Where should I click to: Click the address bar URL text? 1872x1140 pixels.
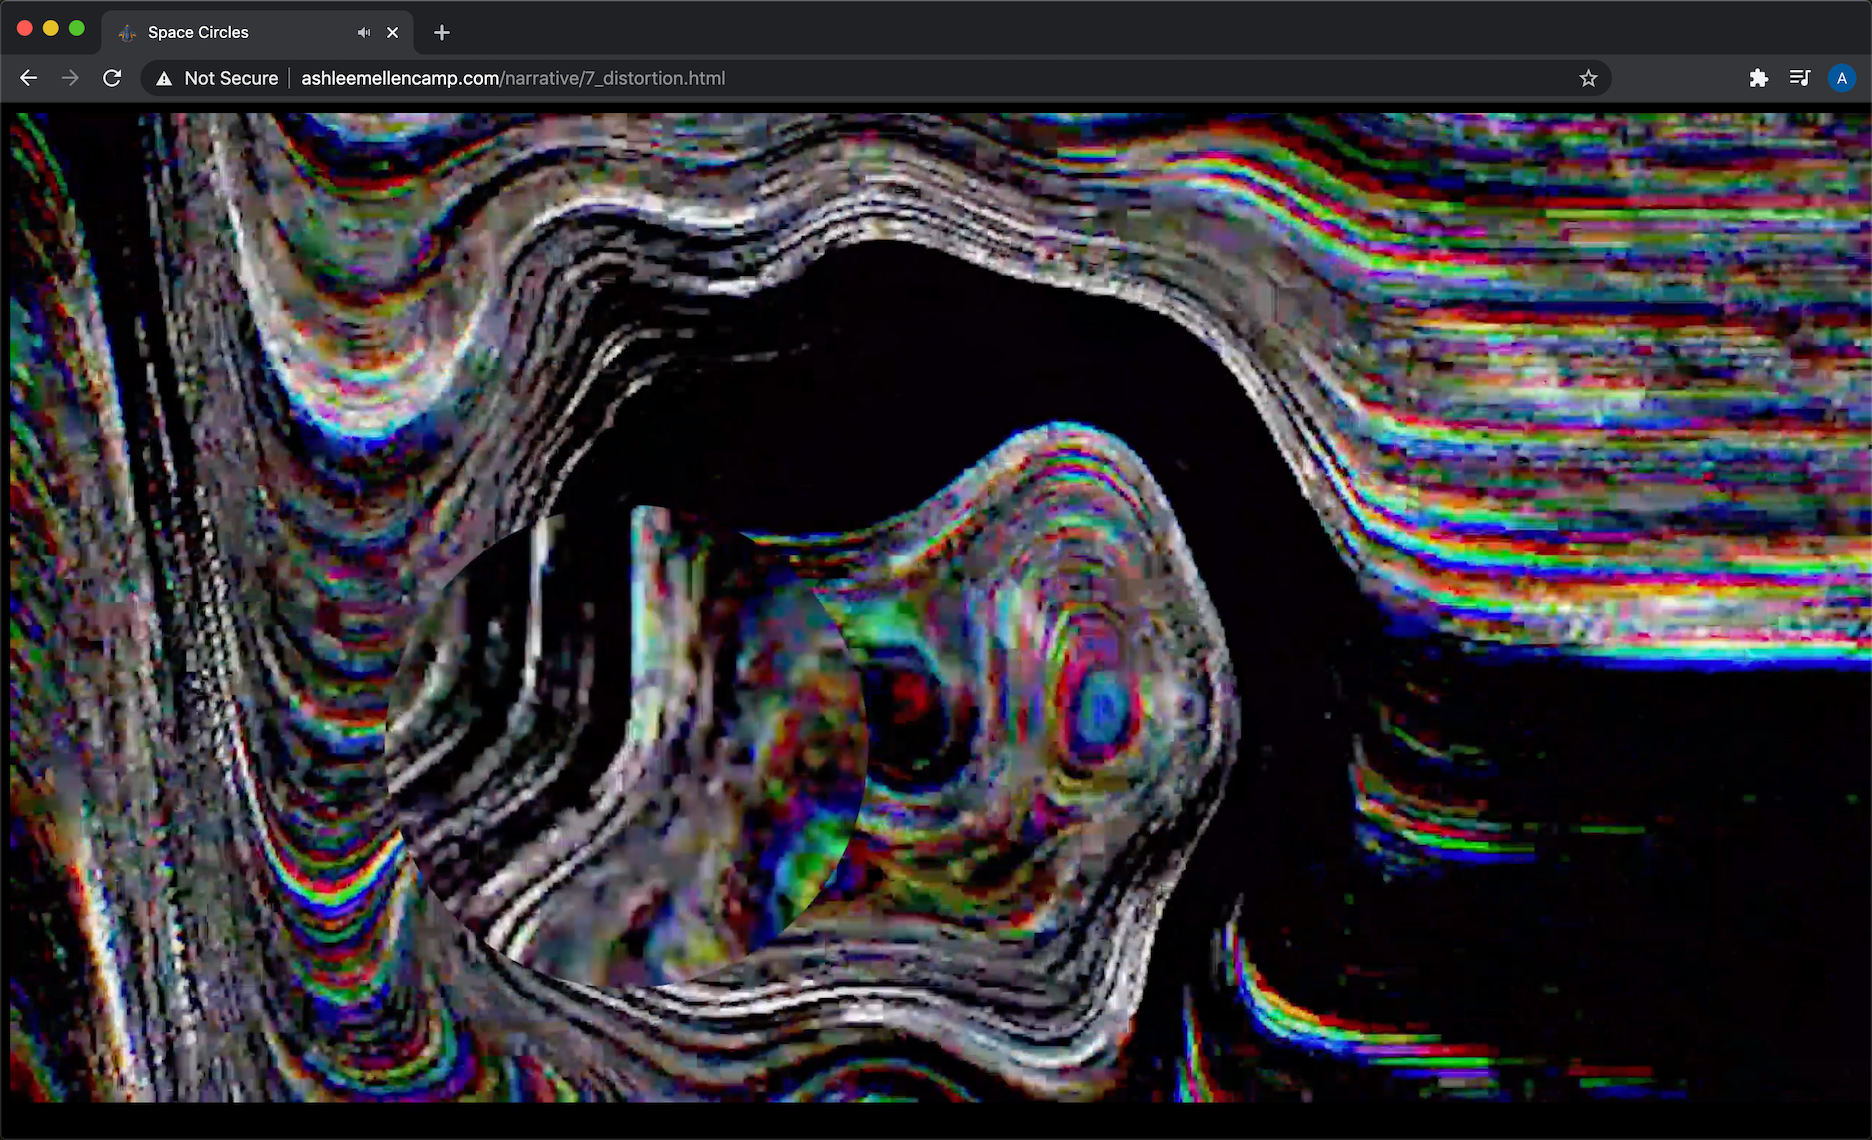point(512,78)
